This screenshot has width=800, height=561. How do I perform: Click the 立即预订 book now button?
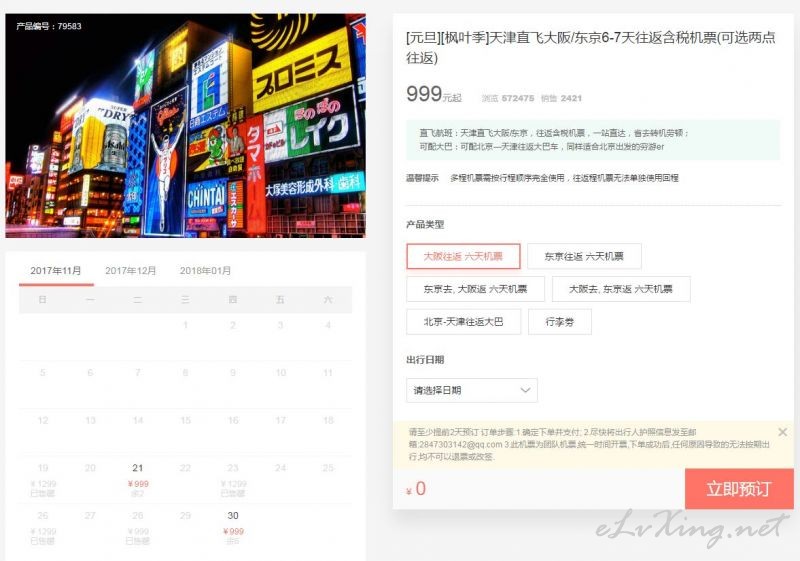739,489
